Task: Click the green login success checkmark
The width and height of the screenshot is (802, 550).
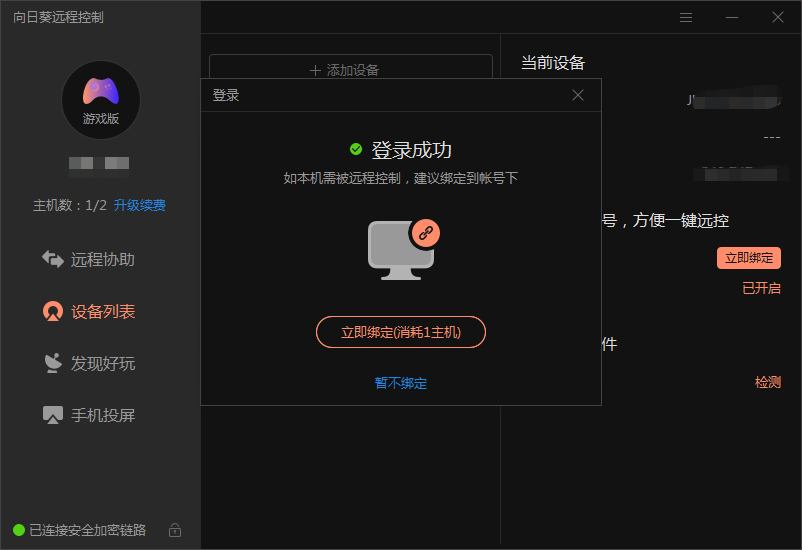Action: [356, 149]
